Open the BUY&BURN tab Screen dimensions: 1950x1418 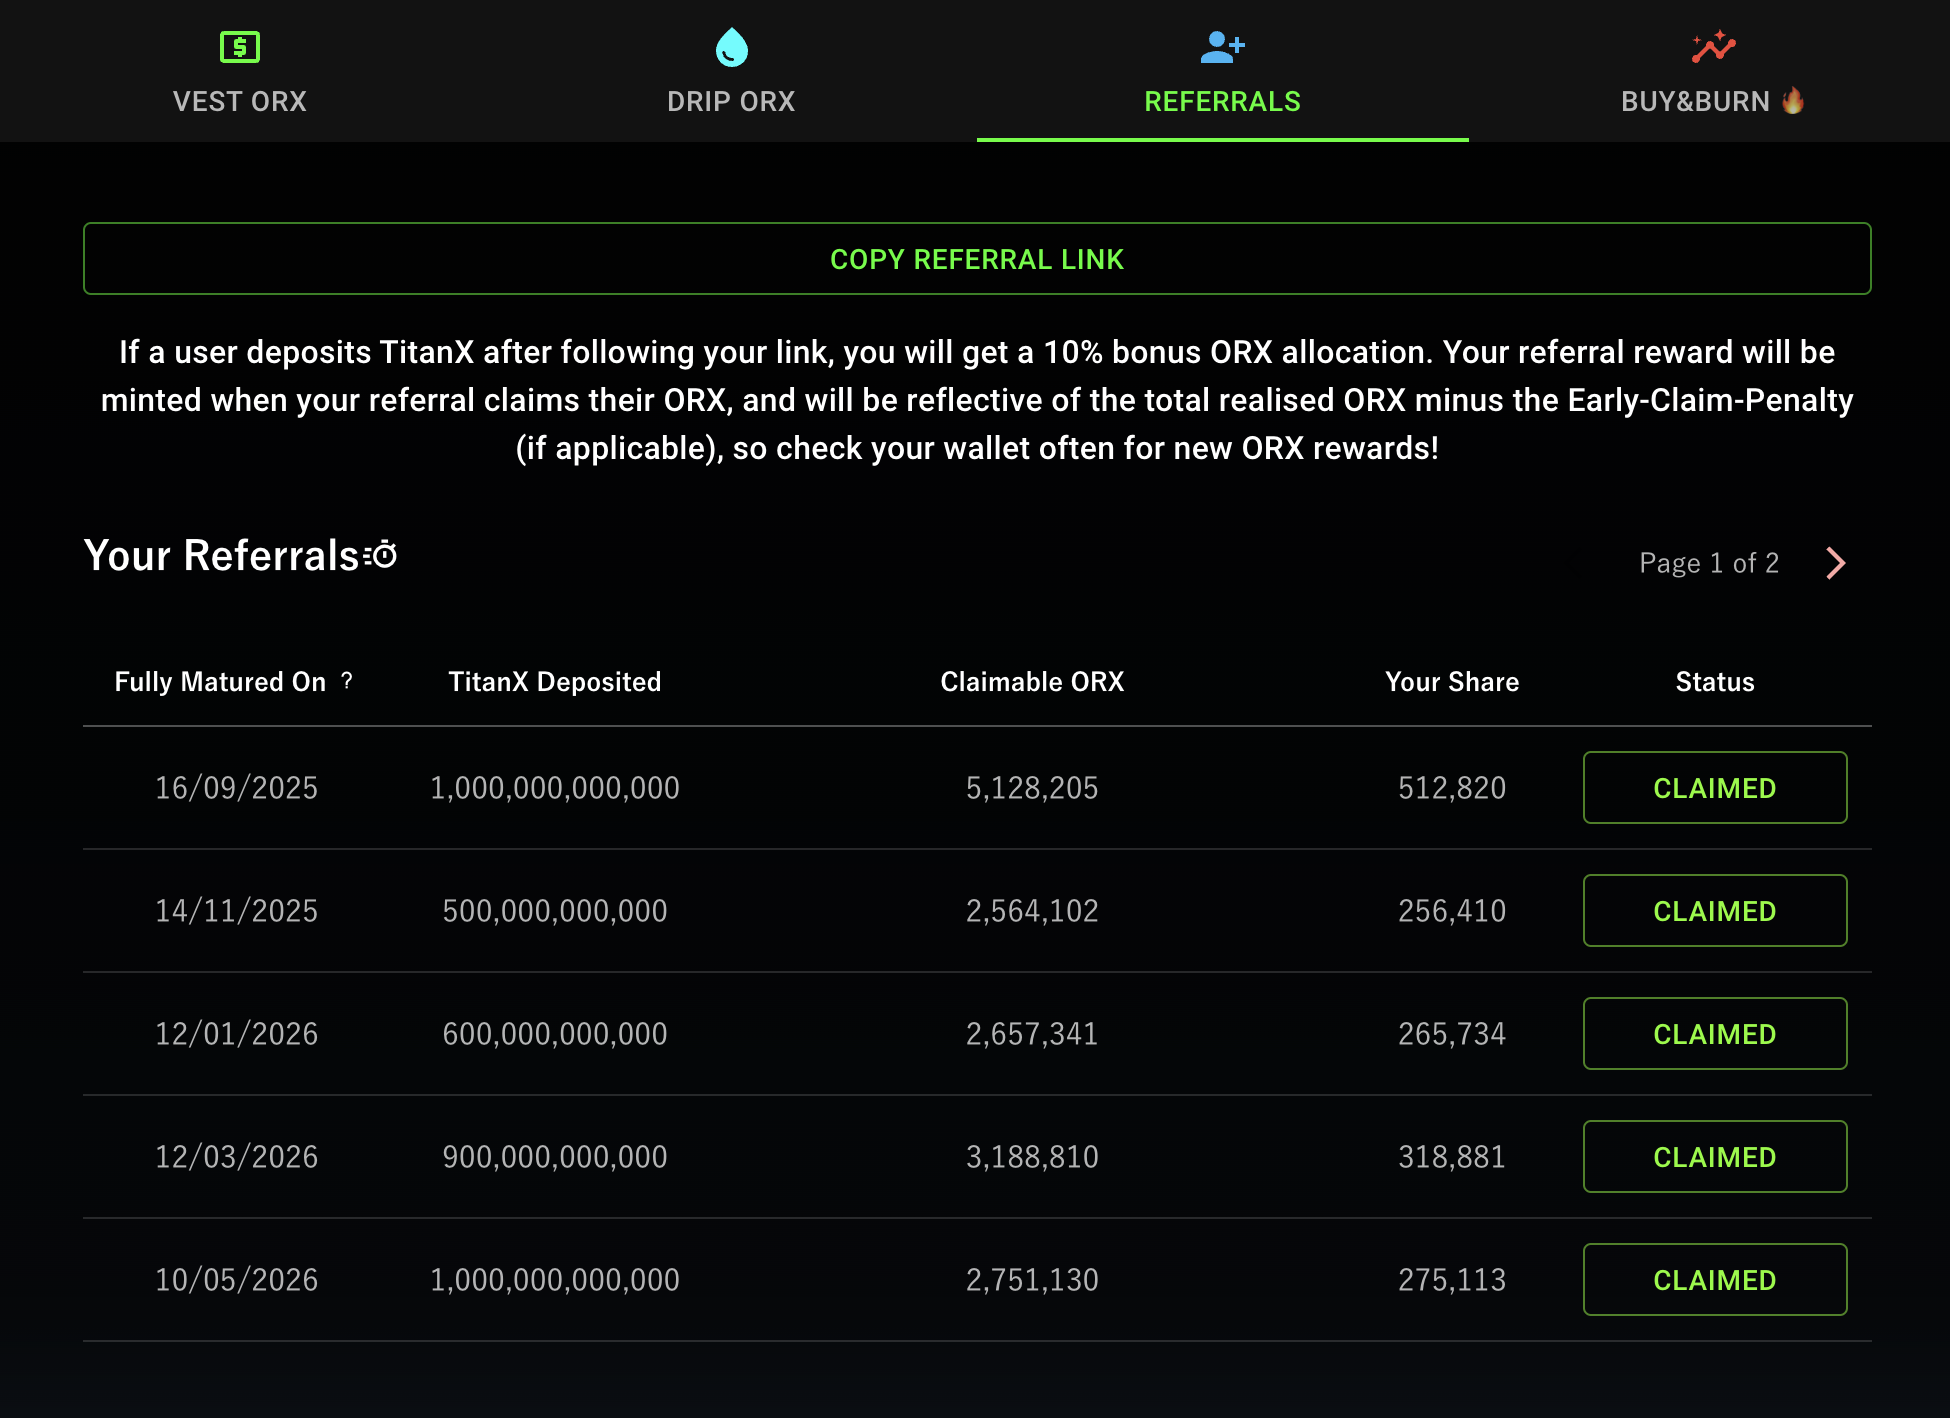click(1695, 101)
